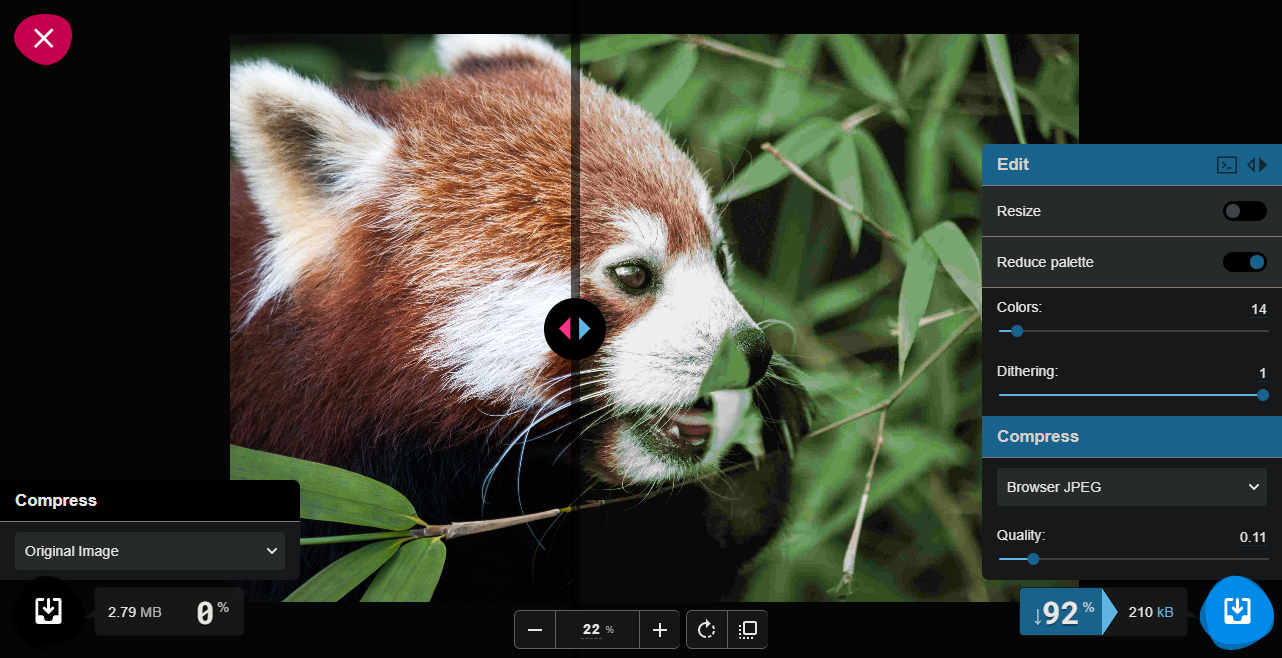This screenshot has height=658, width=1282.
Task: Zoom in with the plus button
Action: (x=659, y=630)
